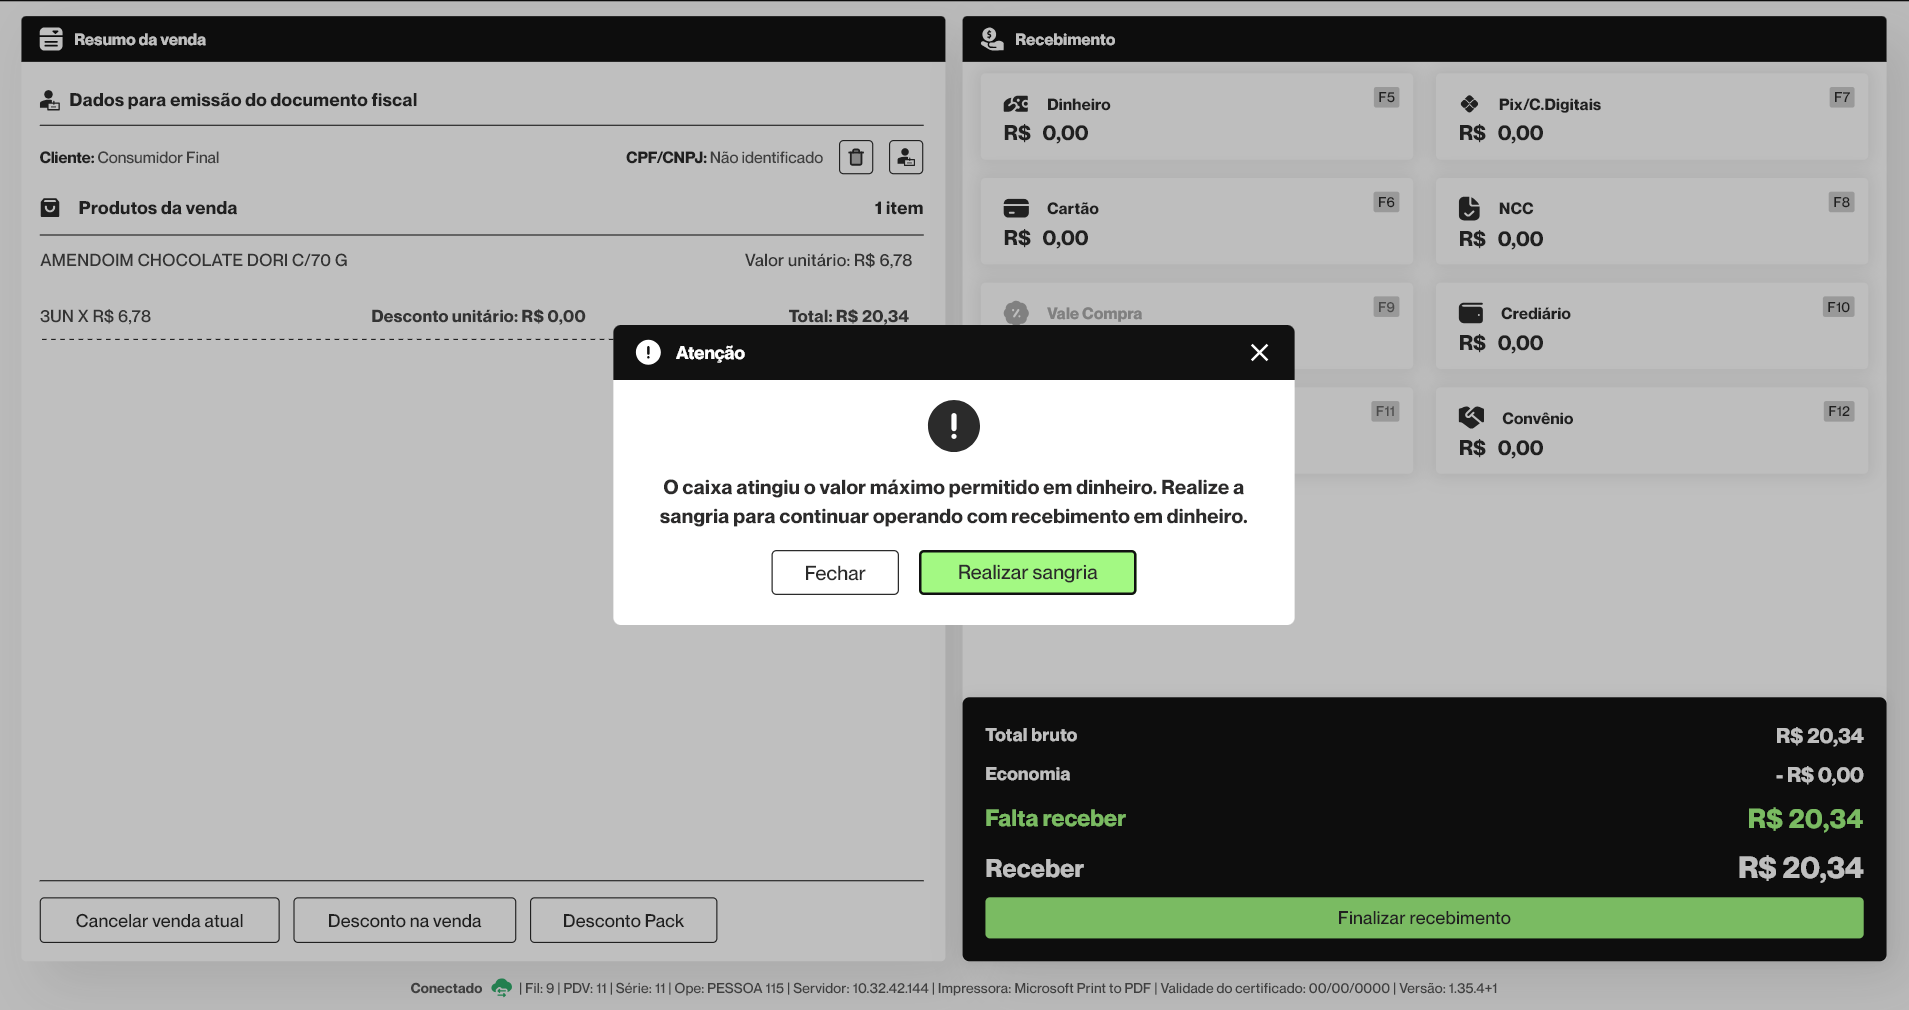Click the cloud connection status icon
Viewport: 1909px width, 1010px height.
pyautogui.click(x=501, y=988)
